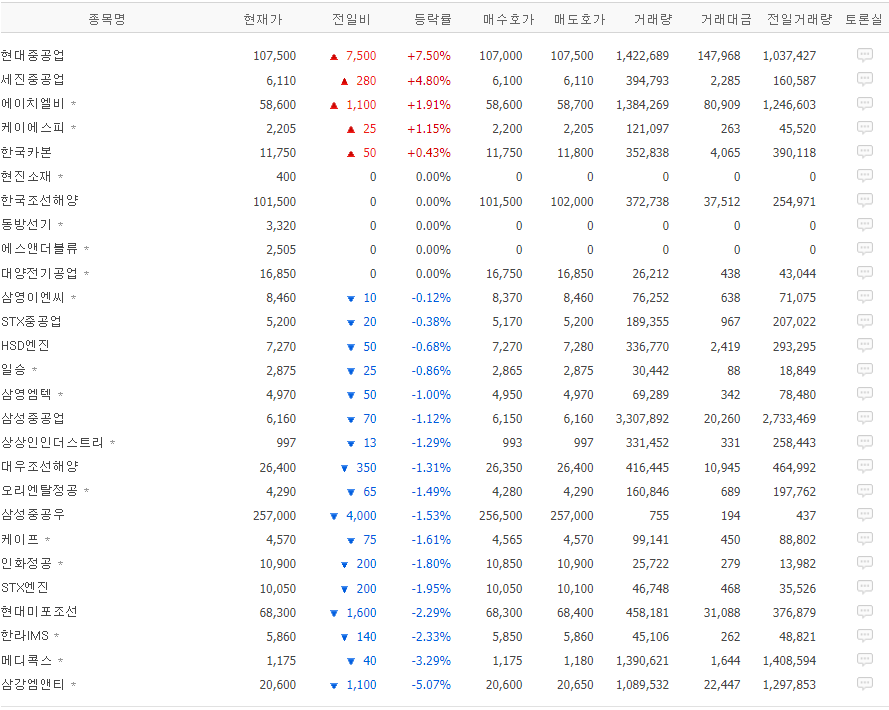Open stock page for 삼강엠앤티
Screen dimensions: 889x710
coord(32,684)
